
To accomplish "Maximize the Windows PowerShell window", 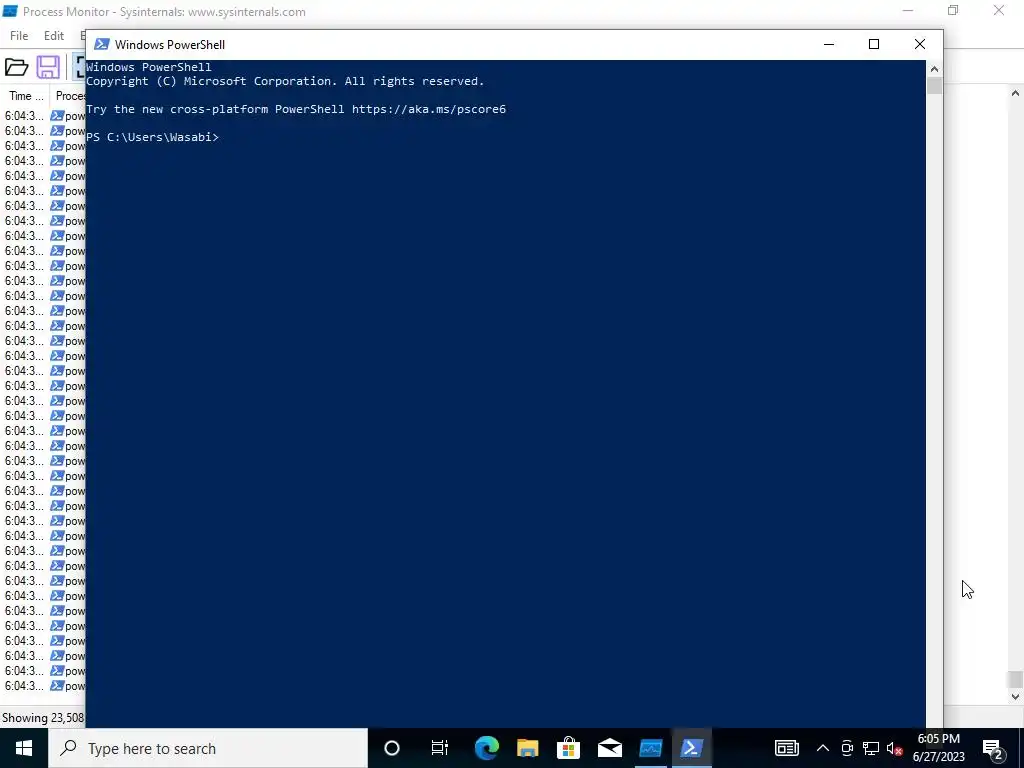I will (874, 44).
